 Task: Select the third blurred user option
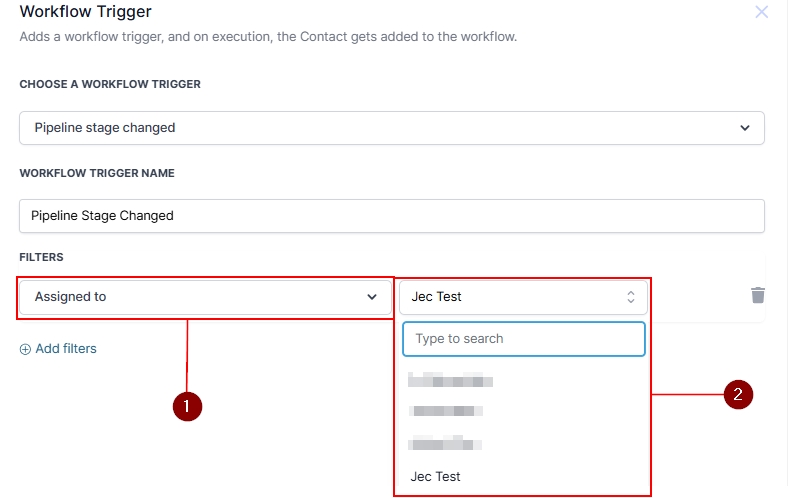pos(445,443)
